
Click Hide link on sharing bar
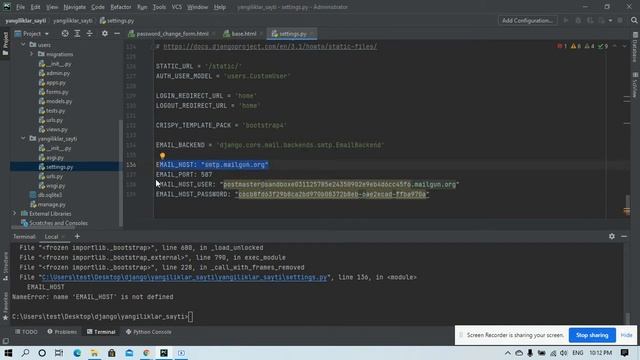(626, 335)
